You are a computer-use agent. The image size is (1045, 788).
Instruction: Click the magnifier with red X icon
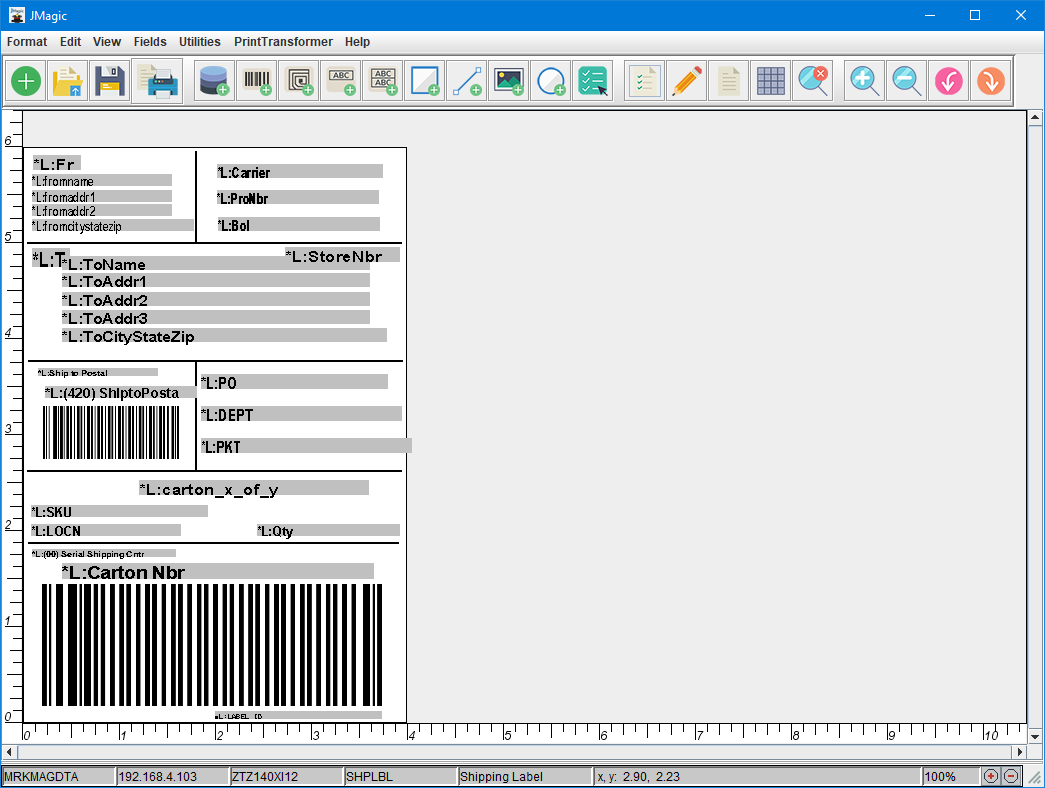[x=812, y=81]
